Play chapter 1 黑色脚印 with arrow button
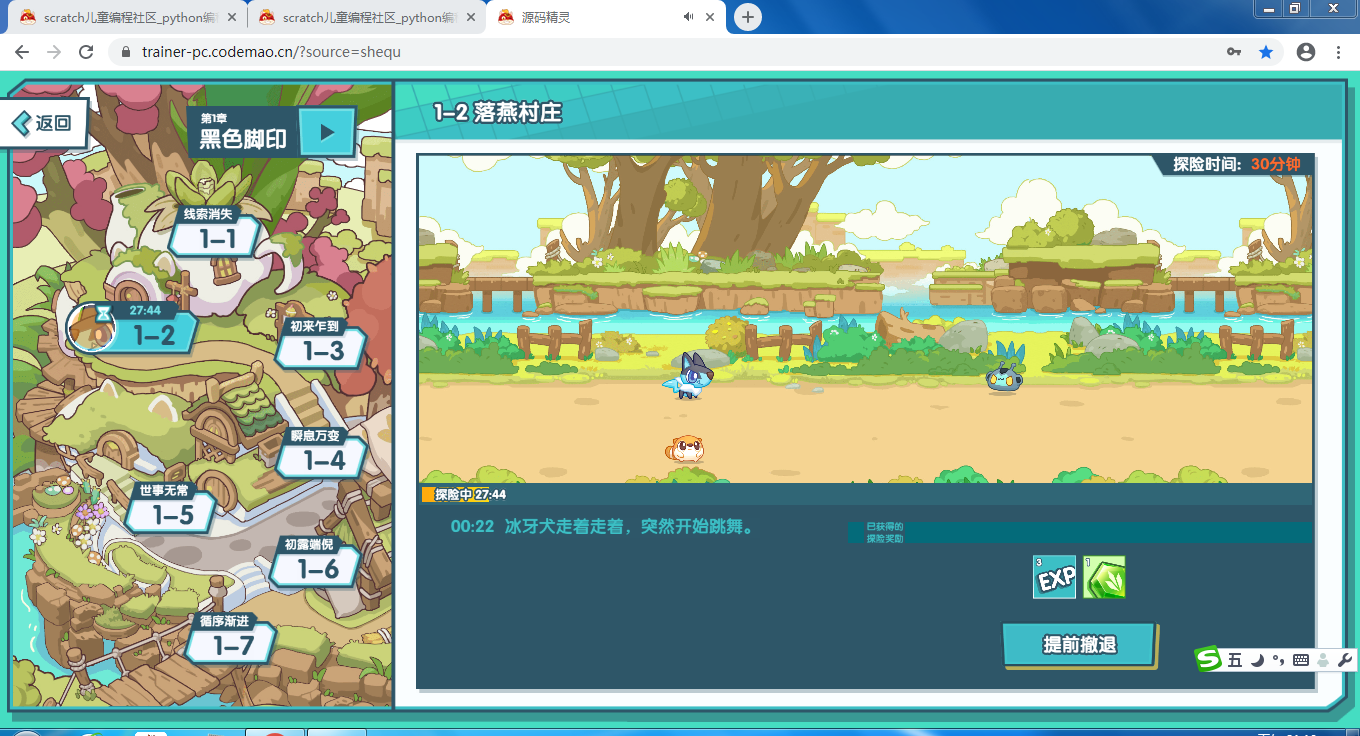Screen dimensions: 1360x736 click(326, 132)
